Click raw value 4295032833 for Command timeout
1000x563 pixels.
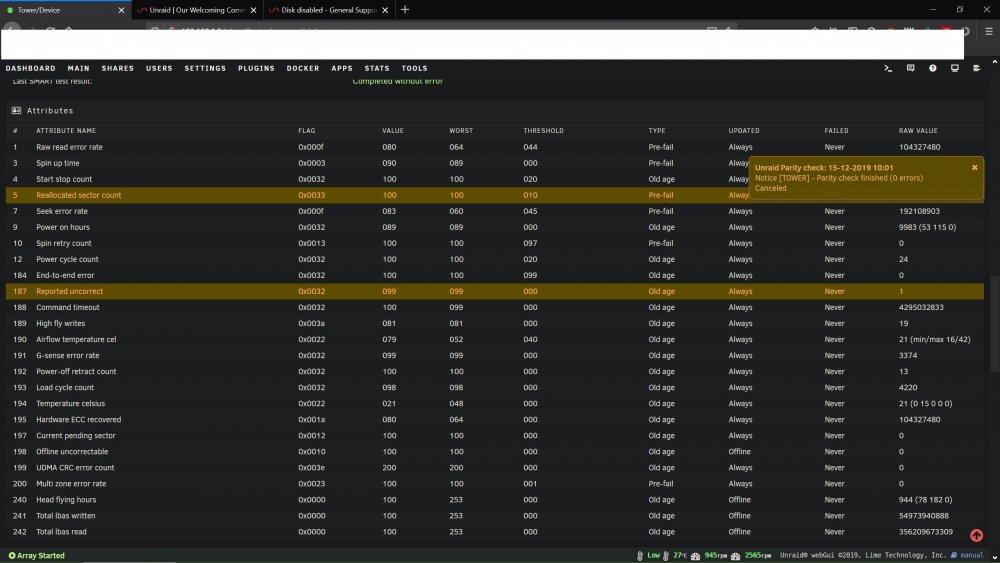[921, 307]
